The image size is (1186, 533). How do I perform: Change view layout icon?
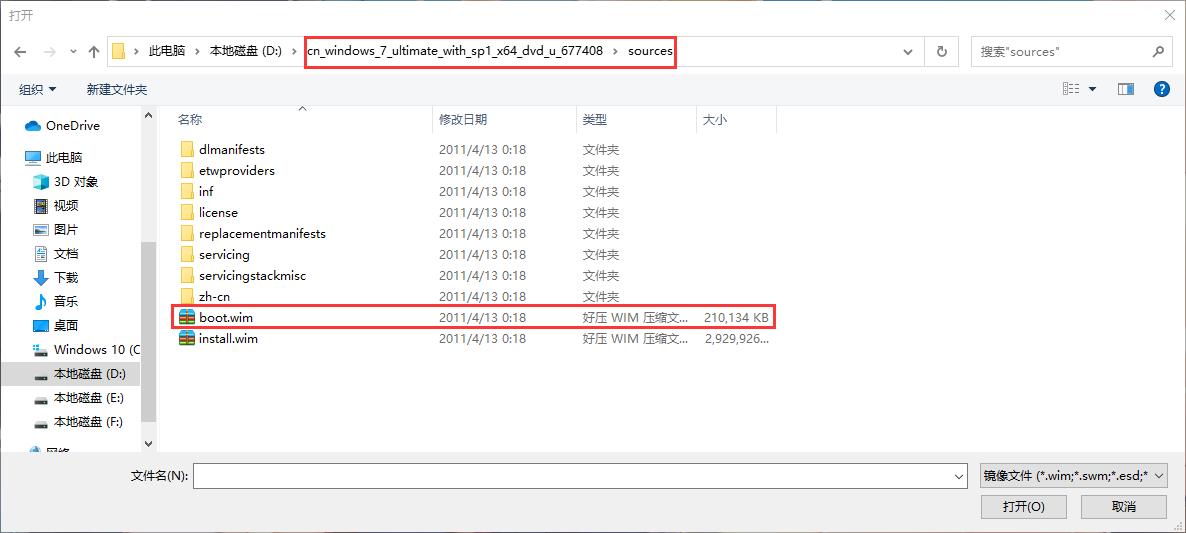(x=1071, y=89)
